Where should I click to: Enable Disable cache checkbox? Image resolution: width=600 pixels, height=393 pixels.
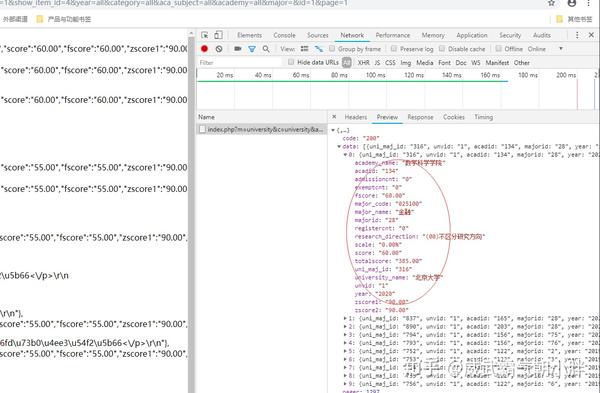coord(442,49)
